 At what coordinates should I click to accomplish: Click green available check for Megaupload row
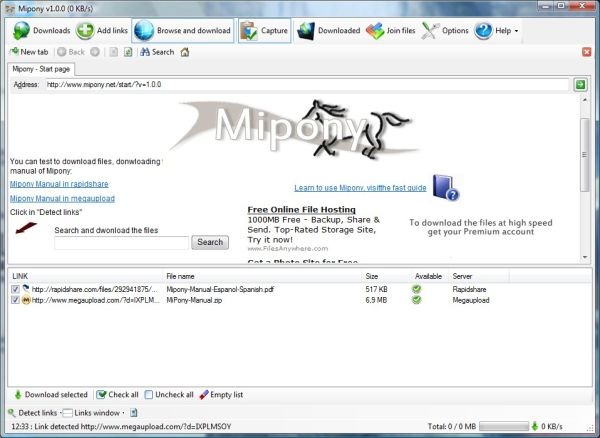click(417, 300)
